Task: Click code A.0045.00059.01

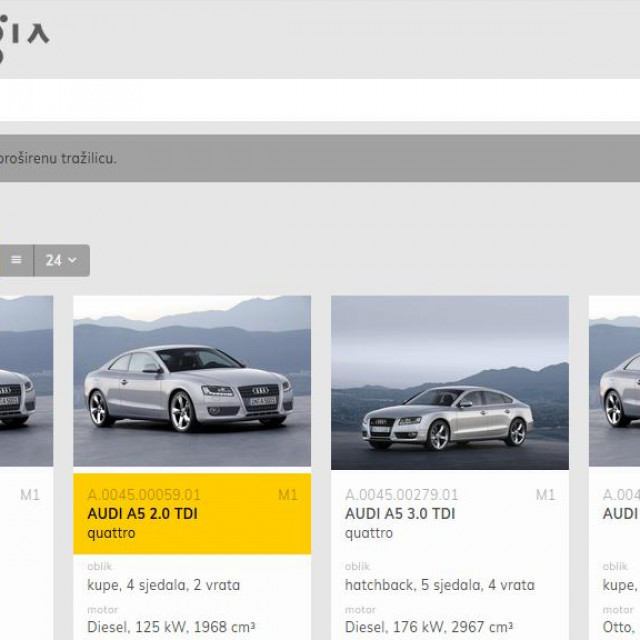Action: pyautogui.click(x=144, y=495)
